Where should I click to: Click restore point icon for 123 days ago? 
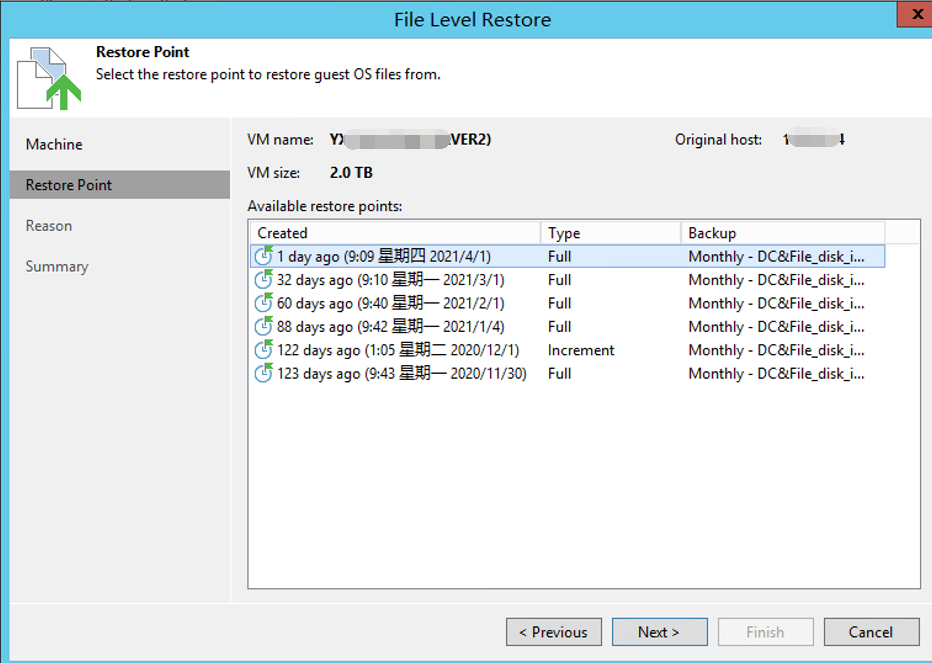click(x=264, y=374)
